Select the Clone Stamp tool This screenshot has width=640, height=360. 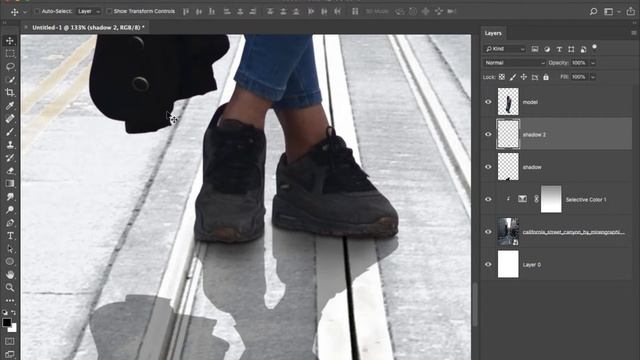[10, 145]
